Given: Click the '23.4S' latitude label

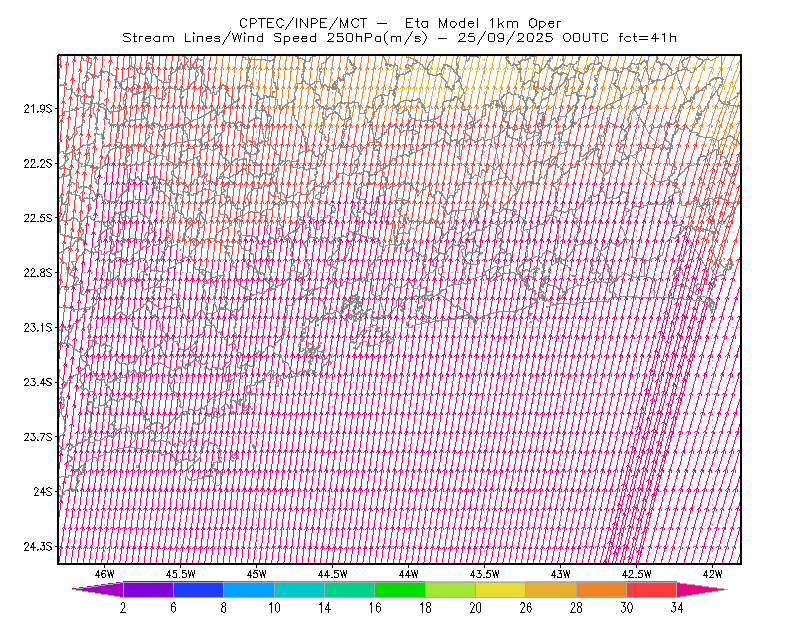Looking at the screenshot, I should point(38,382).
